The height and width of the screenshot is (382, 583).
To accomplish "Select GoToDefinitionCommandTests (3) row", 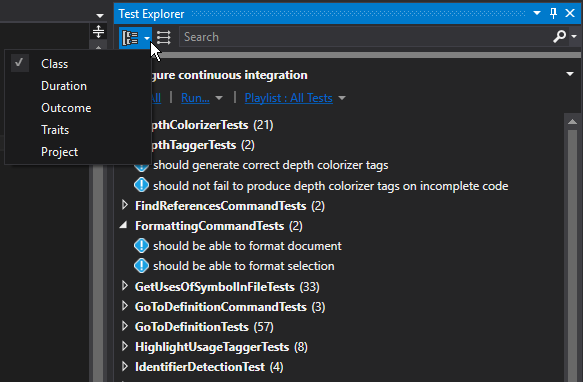I will click(230, 307).
